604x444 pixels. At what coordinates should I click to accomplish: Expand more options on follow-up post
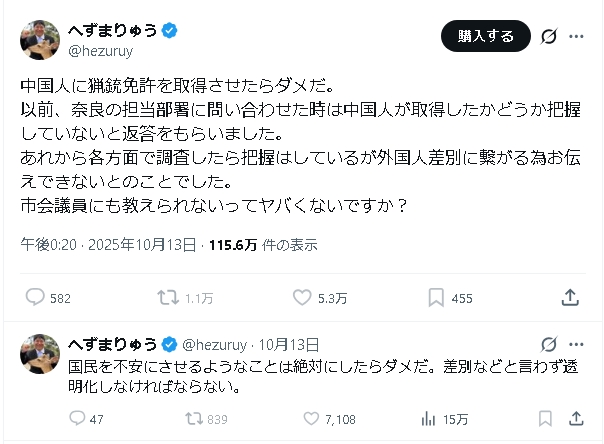pyautogui.click(x=576, y=343)
